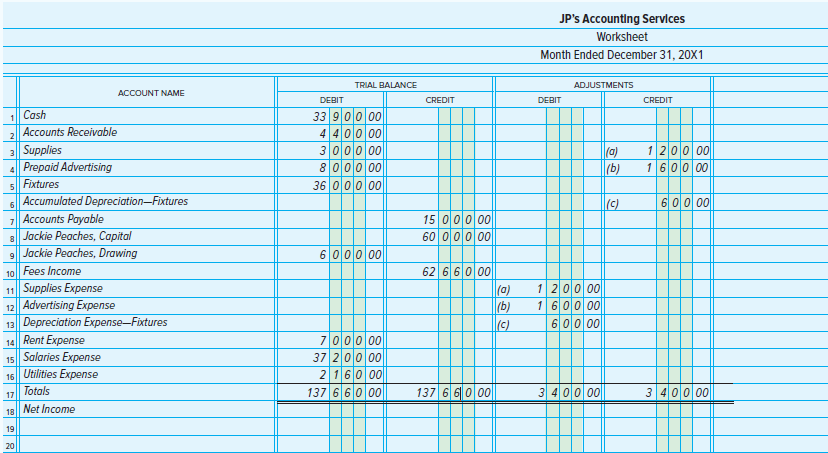
Task: Click the Net Income row label
Action: point(49,410)
